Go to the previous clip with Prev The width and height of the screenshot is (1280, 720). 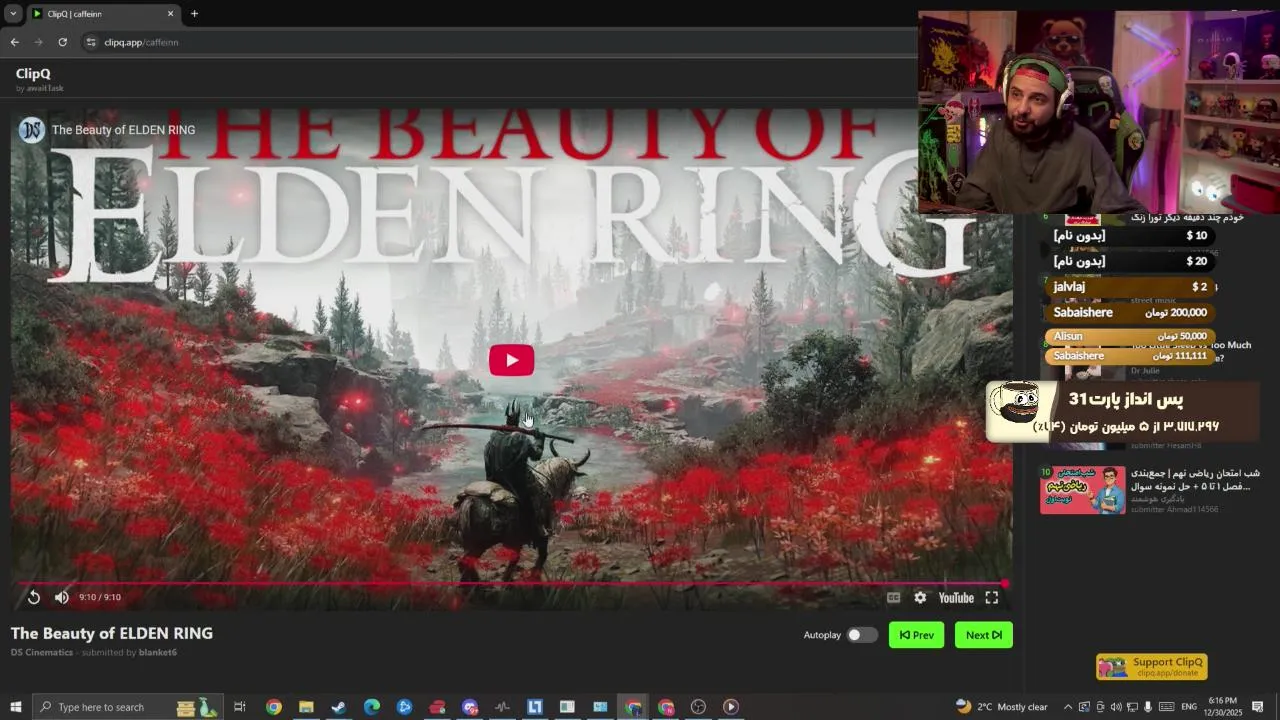coord(916,635)
